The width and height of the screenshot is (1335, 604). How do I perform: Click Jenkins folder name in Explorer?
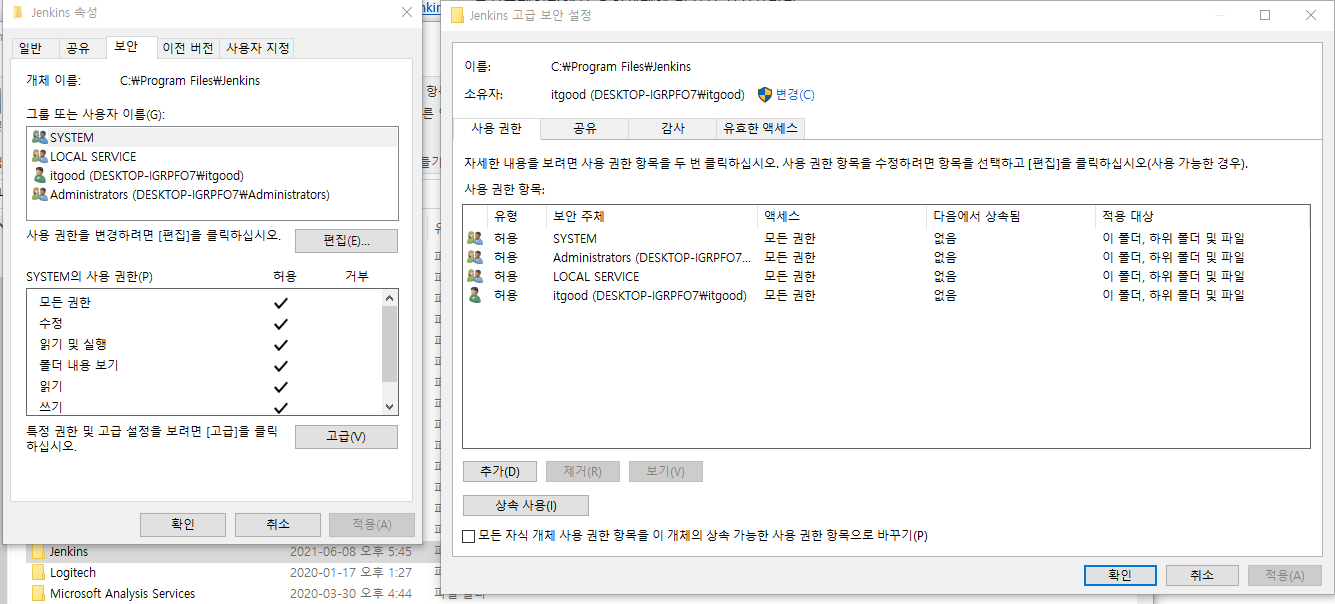(69, 551)
